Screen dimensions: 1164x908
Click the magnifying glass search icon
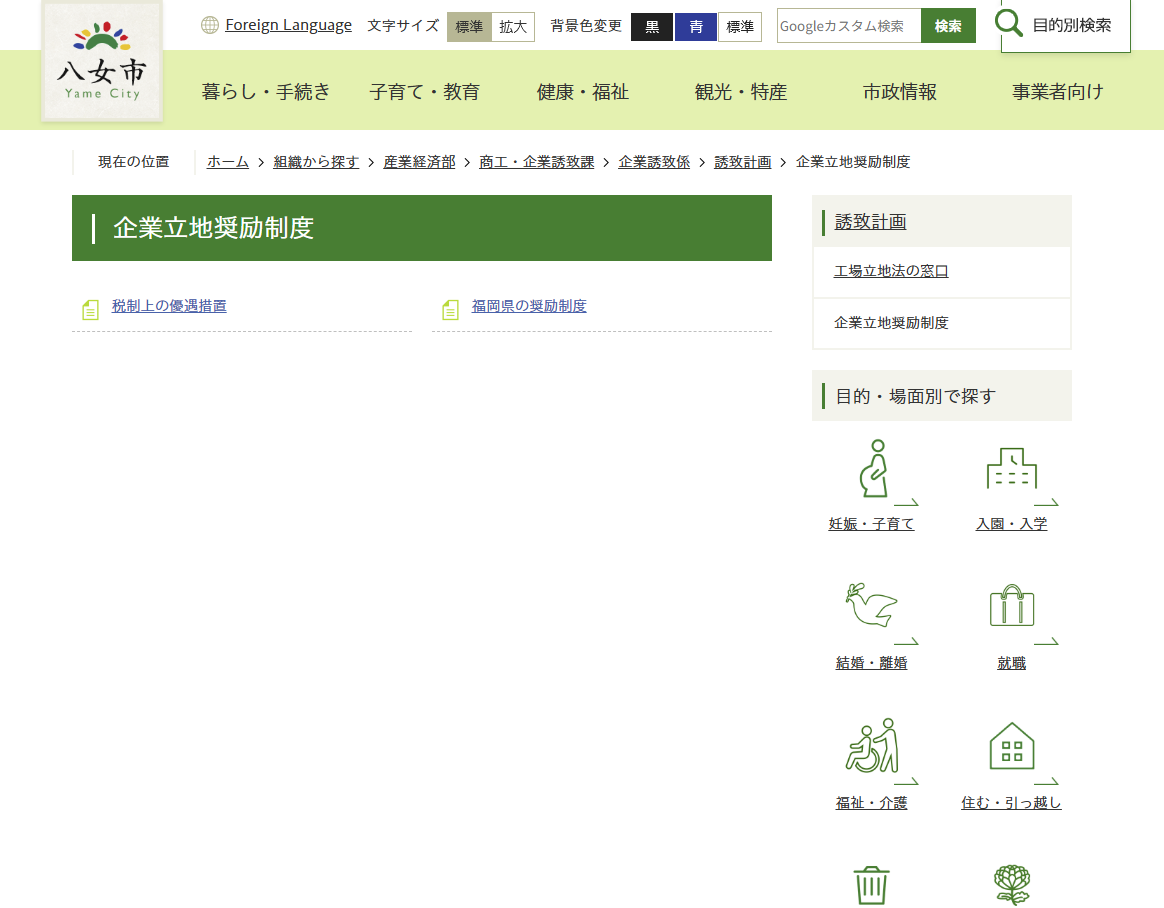point(1008,23)
